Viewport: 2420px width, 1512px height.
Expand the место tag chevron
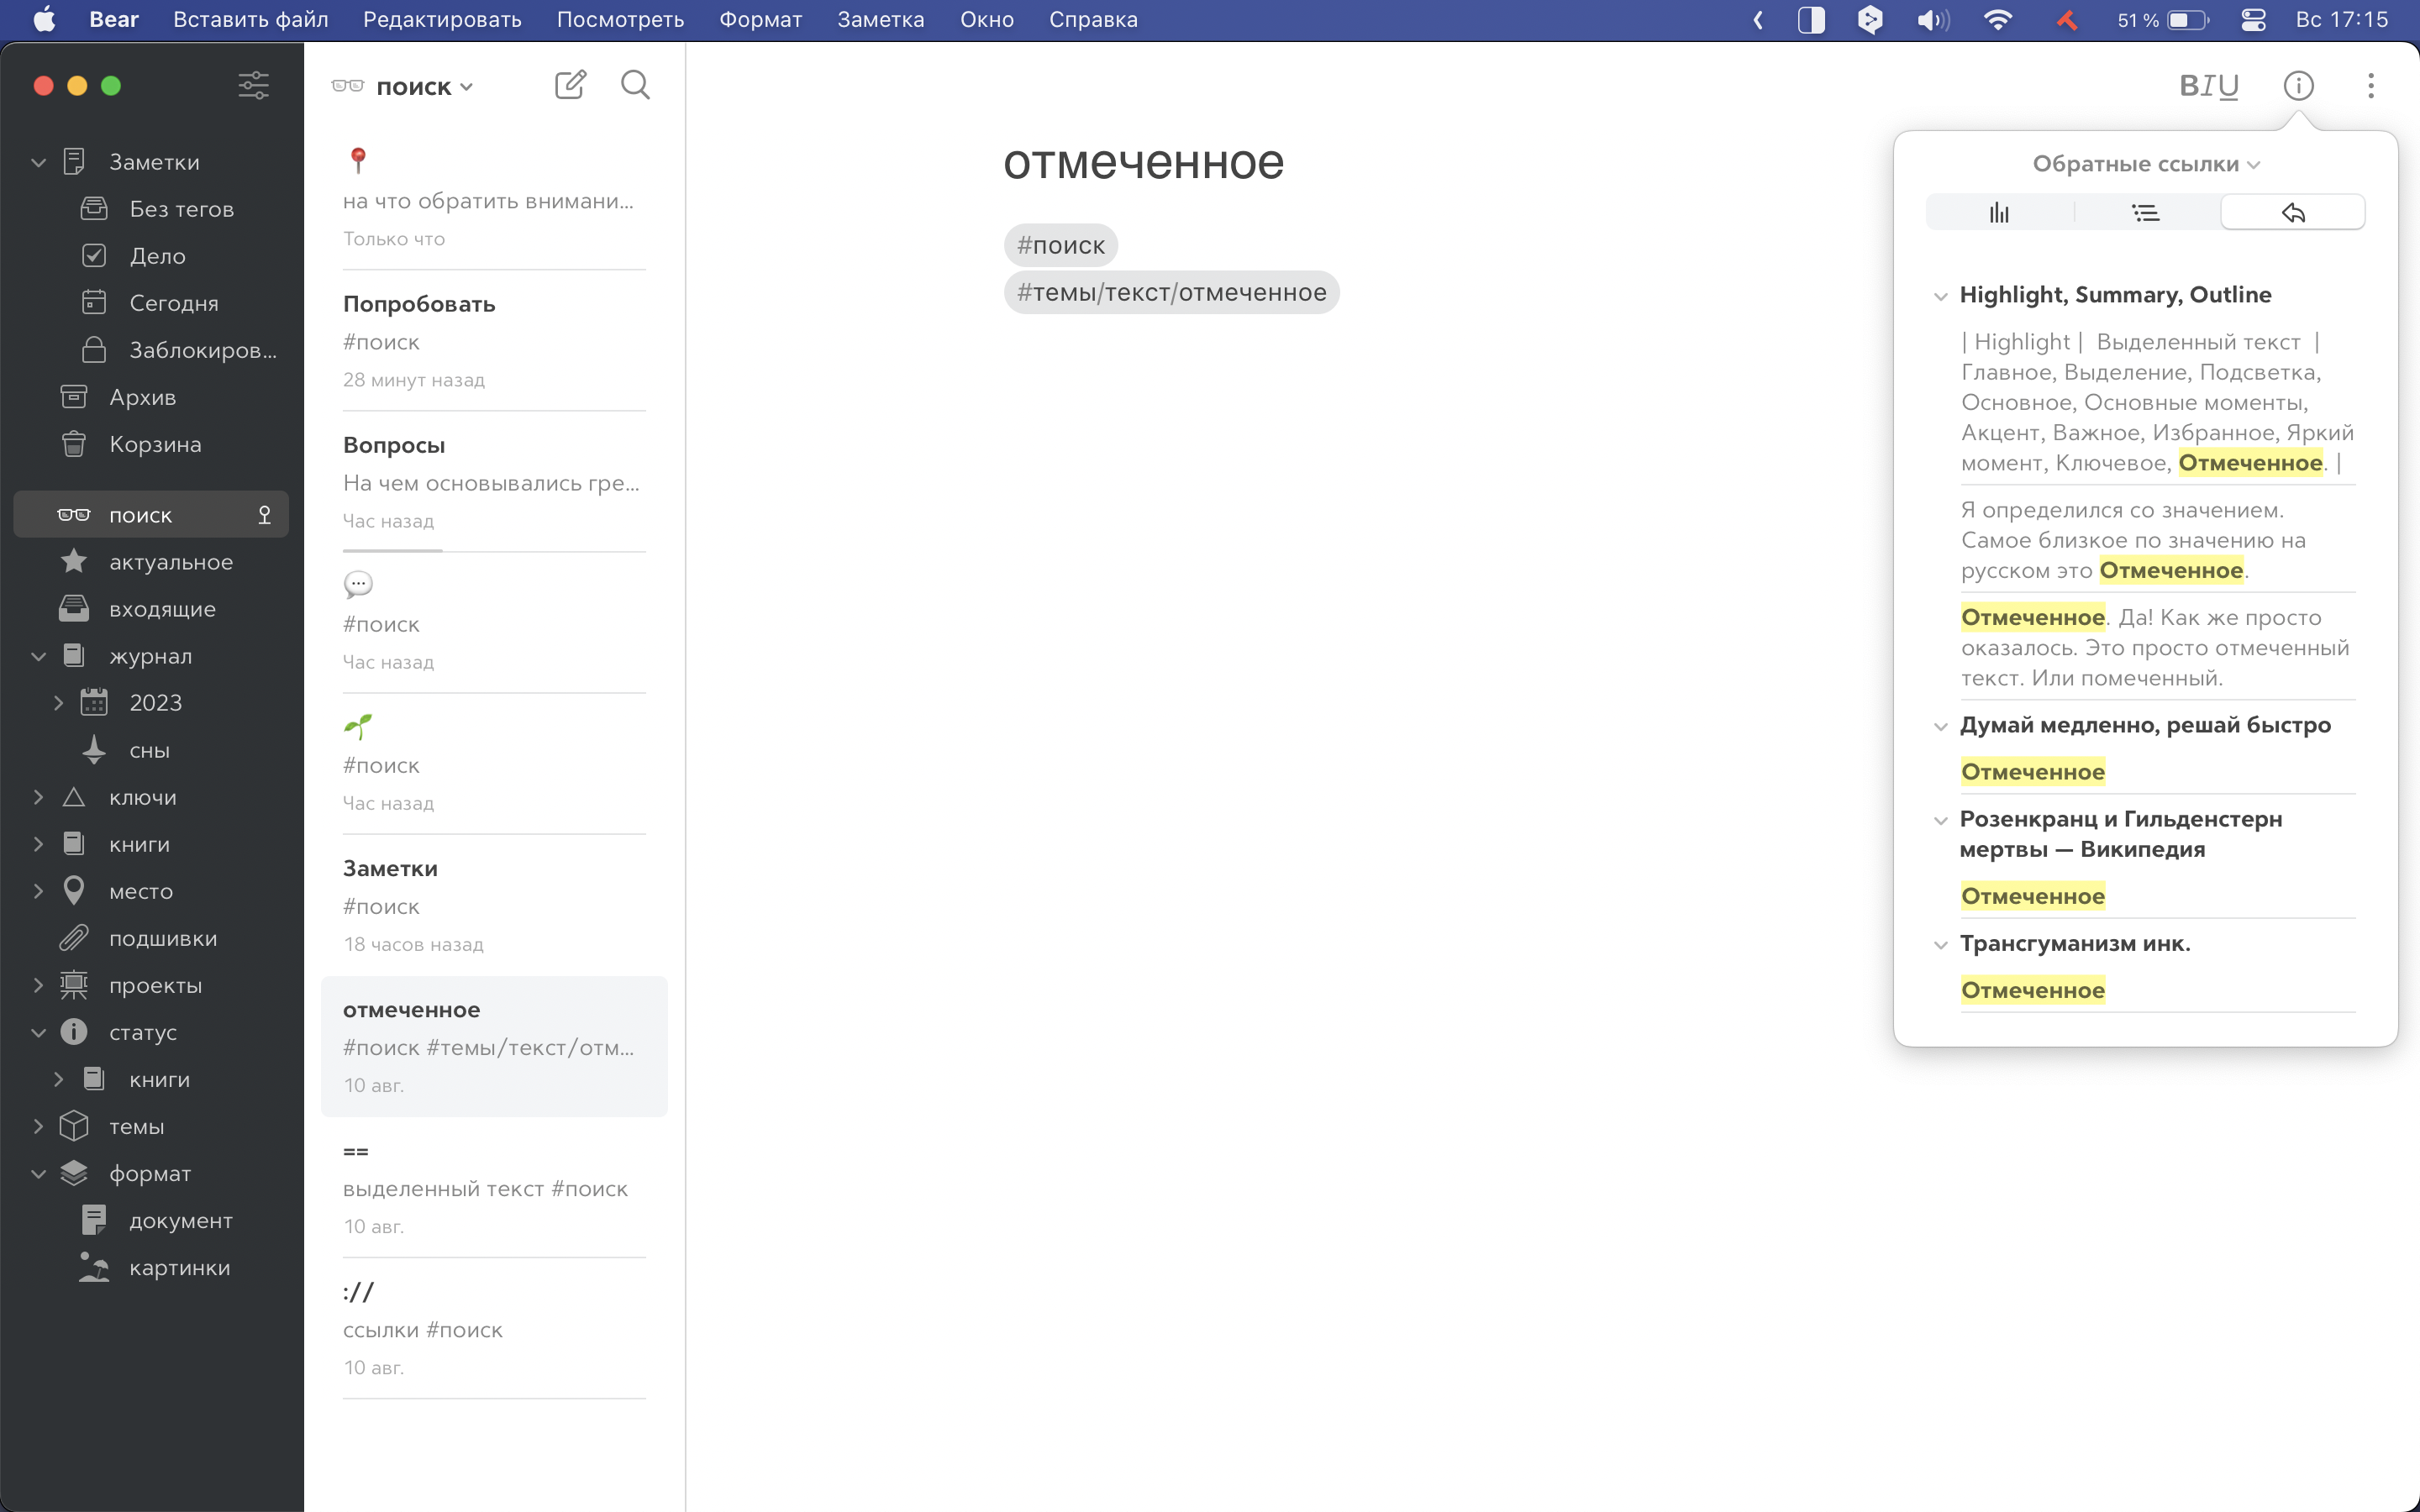pos(38,891)
